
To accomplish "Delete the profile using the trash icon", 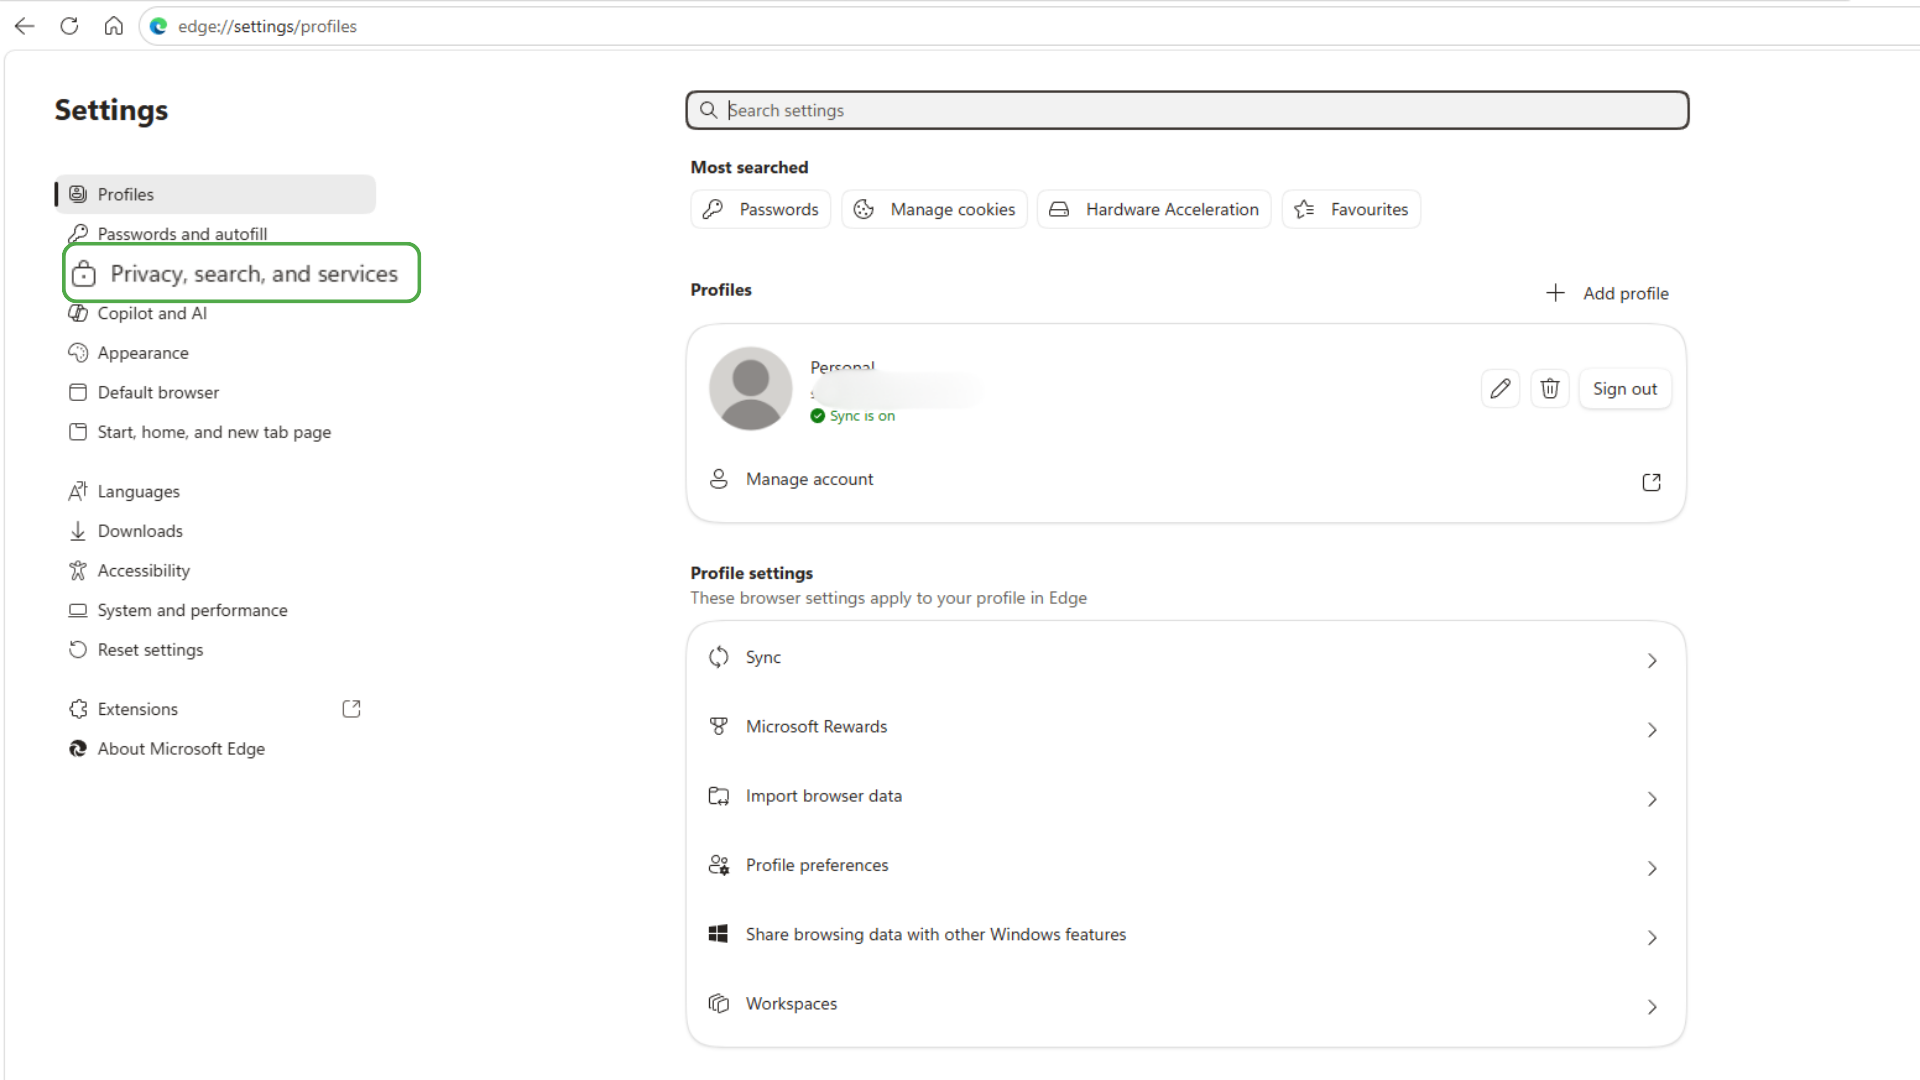I will [1550, 389].
